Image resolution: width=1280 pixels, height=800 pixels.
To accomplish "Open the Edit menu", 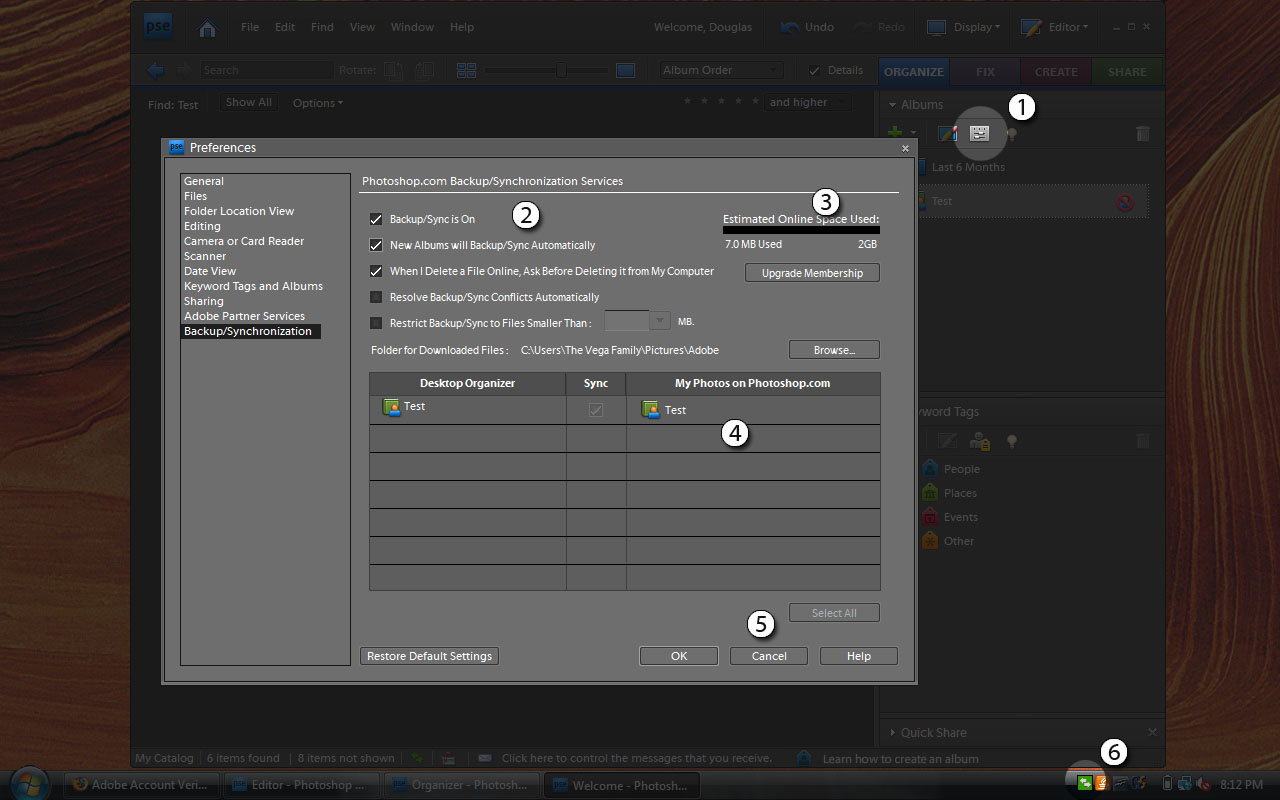I will click(285, 27).
